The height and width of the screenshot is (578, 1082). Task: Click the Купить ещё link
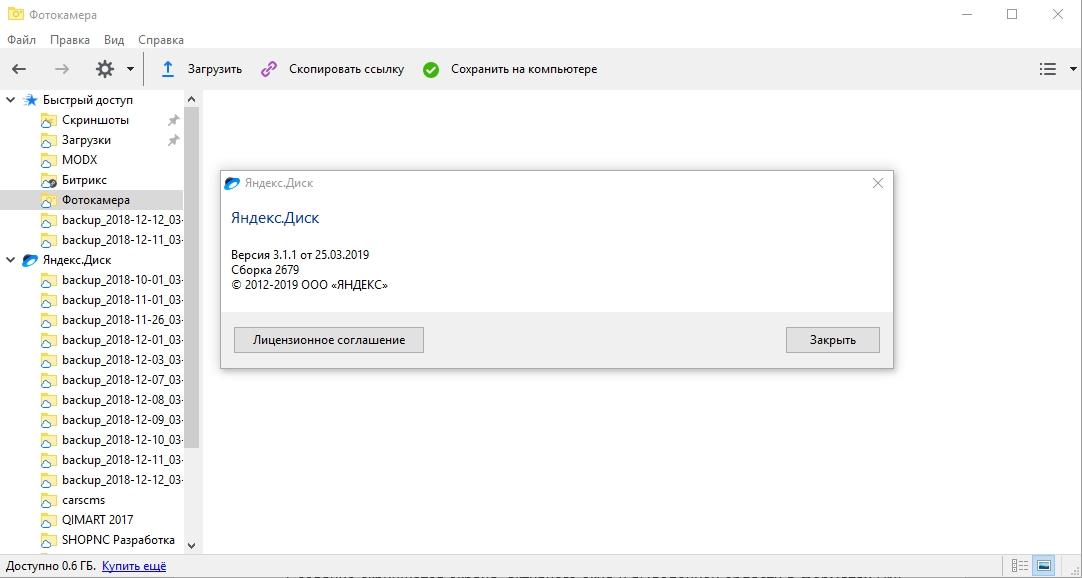pyautogui.click(x=134, y=567)
